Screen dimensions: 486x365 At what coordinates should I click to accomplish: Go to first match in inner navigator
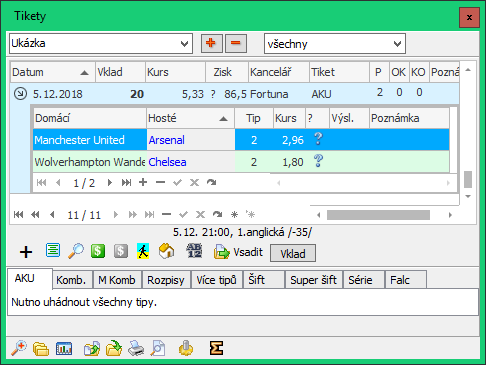click(x=41, y=182)
